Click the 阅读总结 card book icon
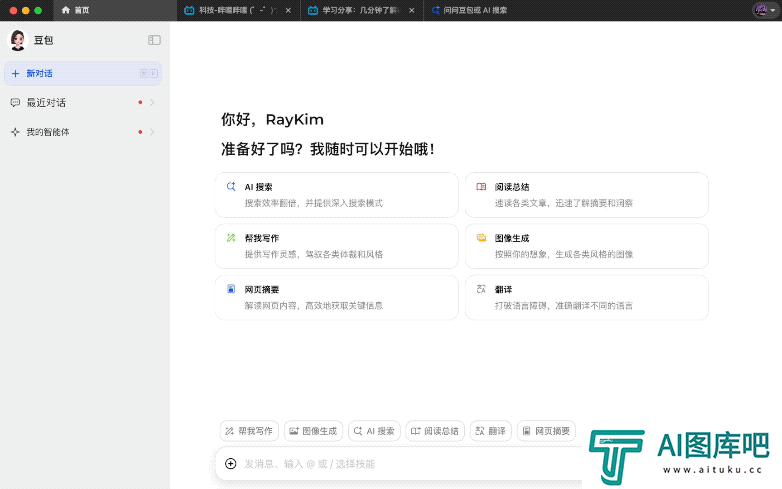Screen dimensions: 782x489 pos(481,186)
